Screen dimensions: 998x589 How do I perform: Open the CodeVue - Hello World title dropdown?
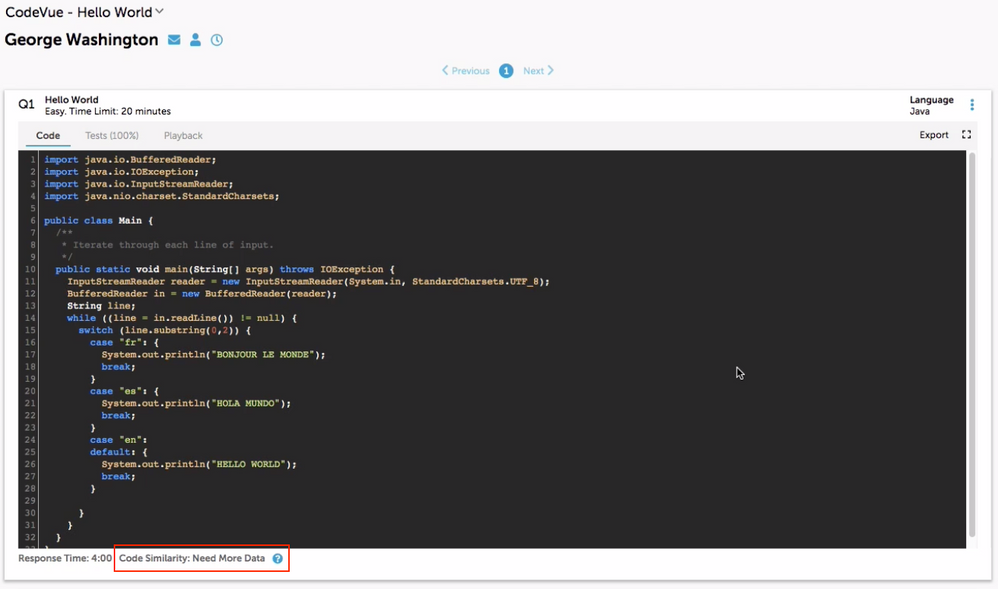160,12
